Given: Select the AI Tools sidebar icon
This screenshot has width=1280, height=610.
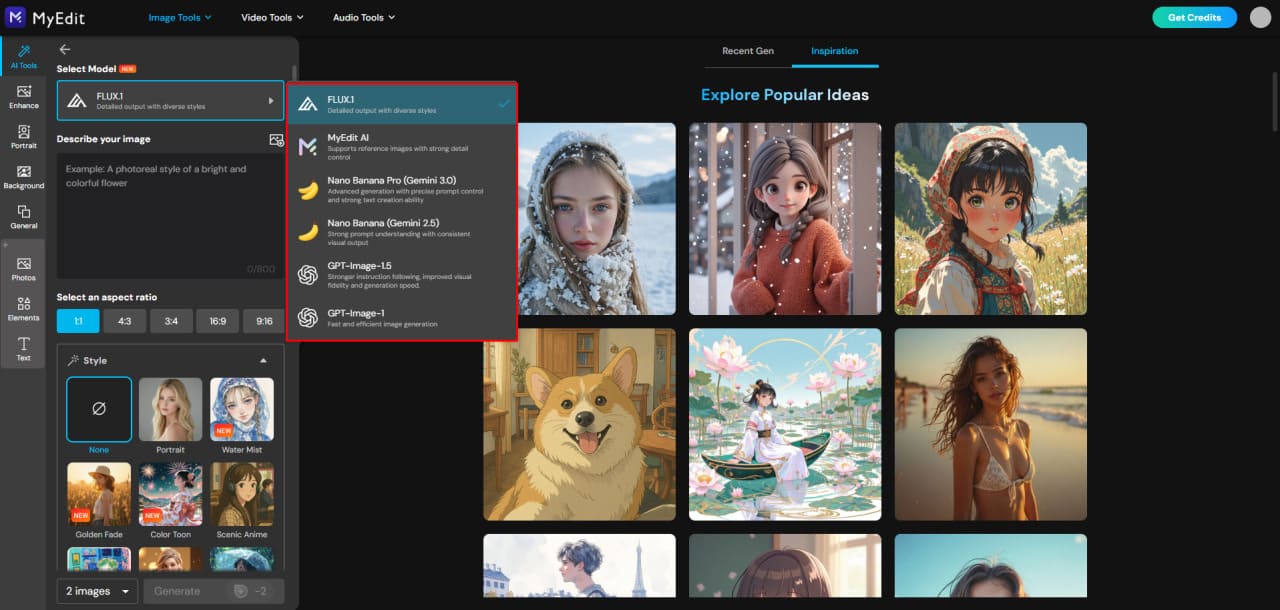Looking at the screenshot, I should point(23,58).
